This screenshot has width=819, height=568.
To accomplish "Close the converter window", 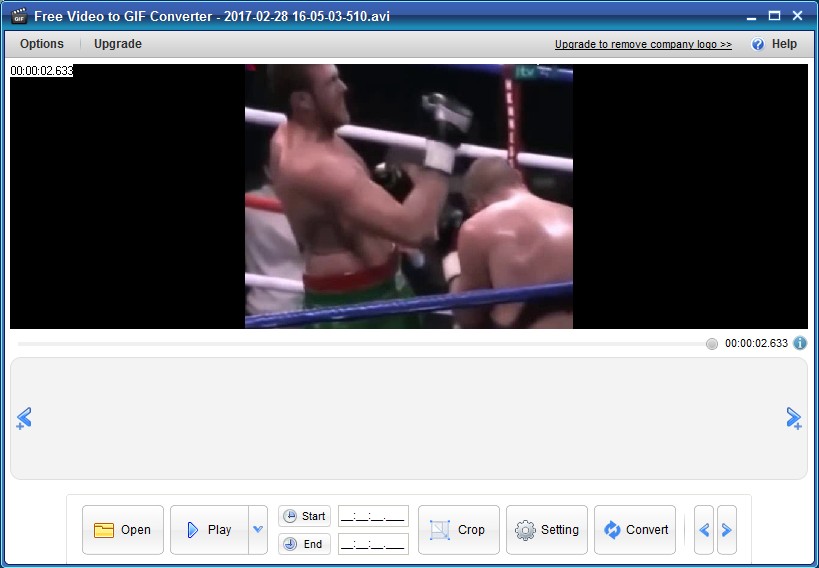I will tap(797, 16).
